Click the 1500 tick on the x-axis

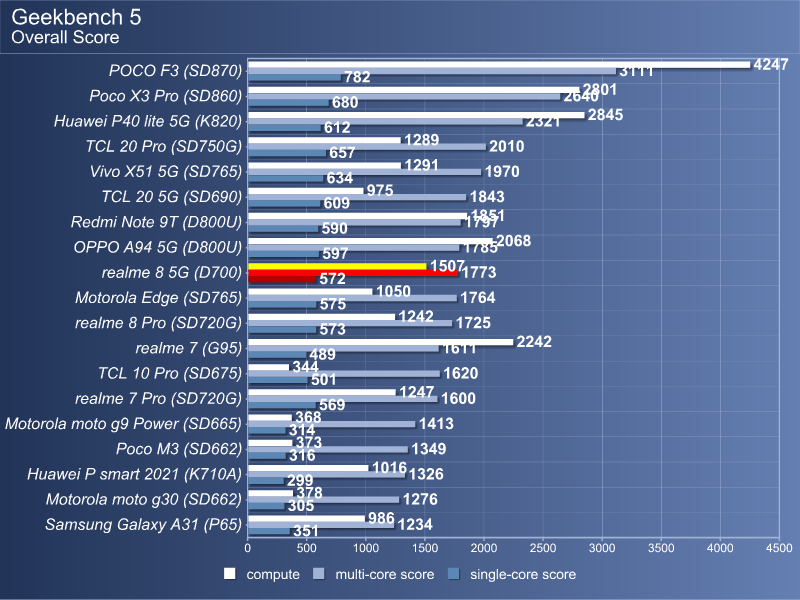tap(425, 548)
